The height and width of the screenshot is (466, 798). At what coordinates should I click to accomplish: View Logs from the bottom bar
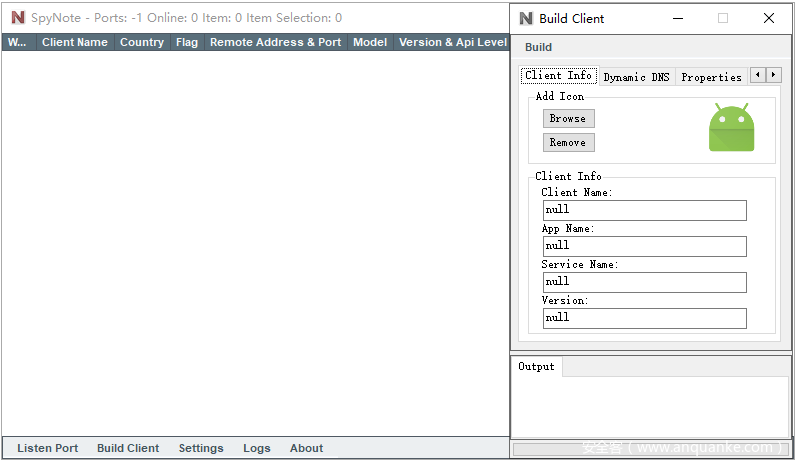pos(256,448)
